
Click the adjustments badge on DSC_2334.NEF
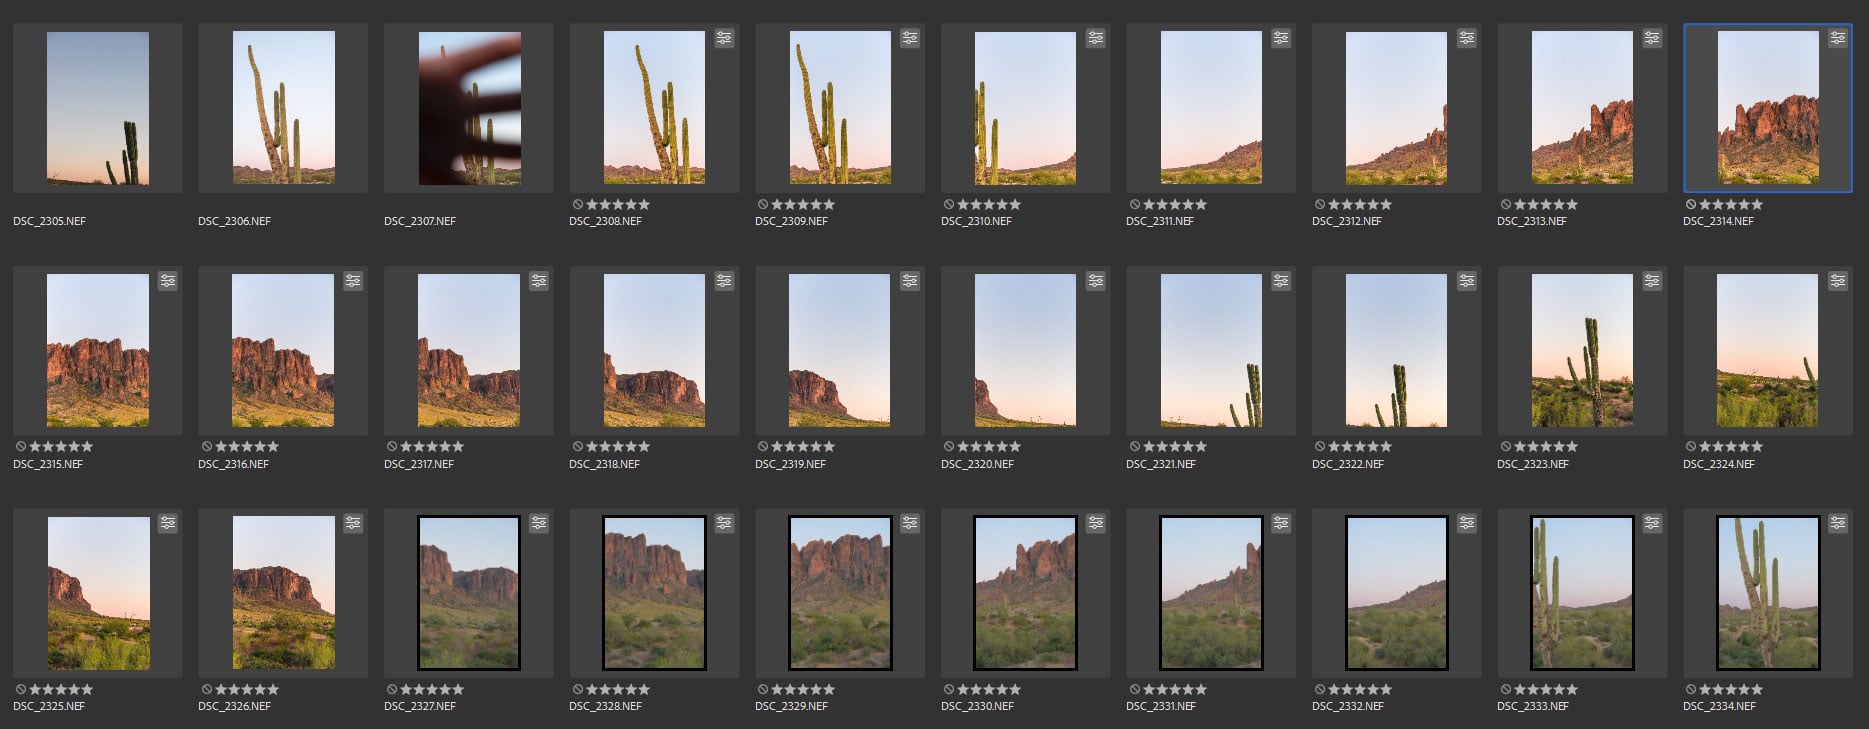(x=1837, y=523)
